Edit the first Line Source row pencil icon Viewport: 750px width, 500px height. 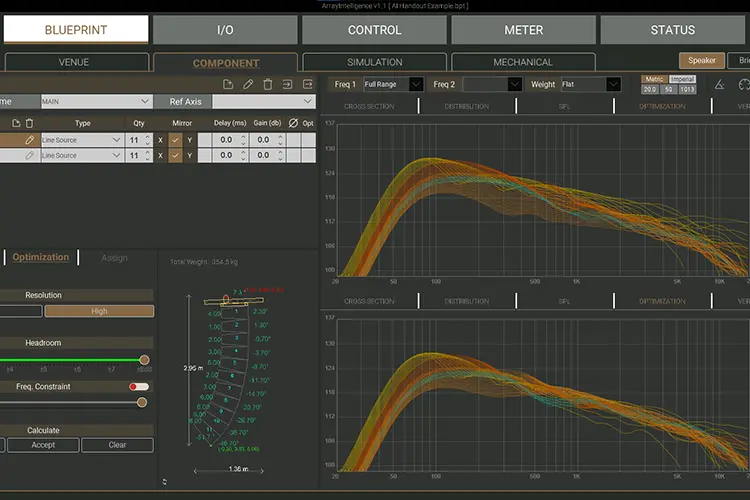[29, 140]
